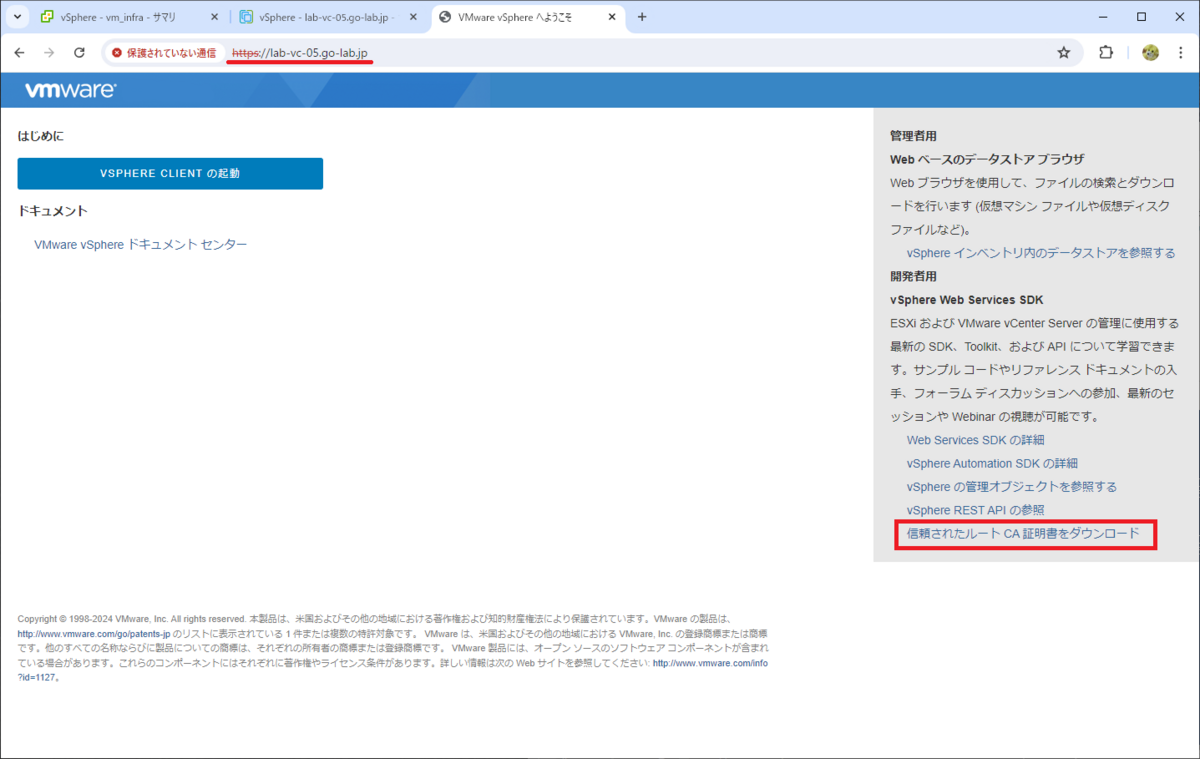Click the browser back arrow

(x=19, y=53)
